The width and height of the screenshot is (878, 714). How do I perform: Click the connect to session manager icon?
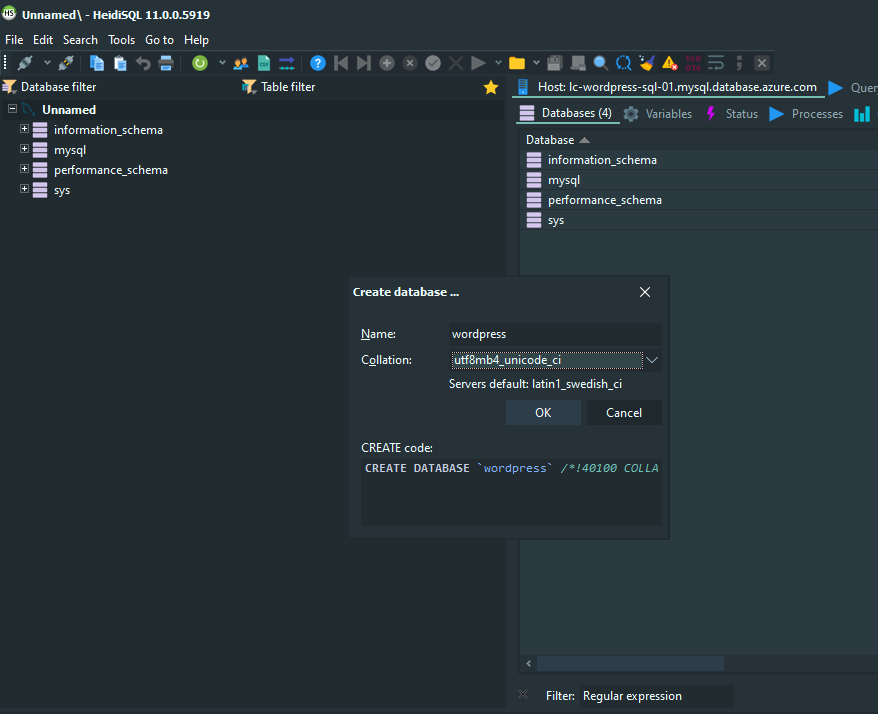point(25,63)
